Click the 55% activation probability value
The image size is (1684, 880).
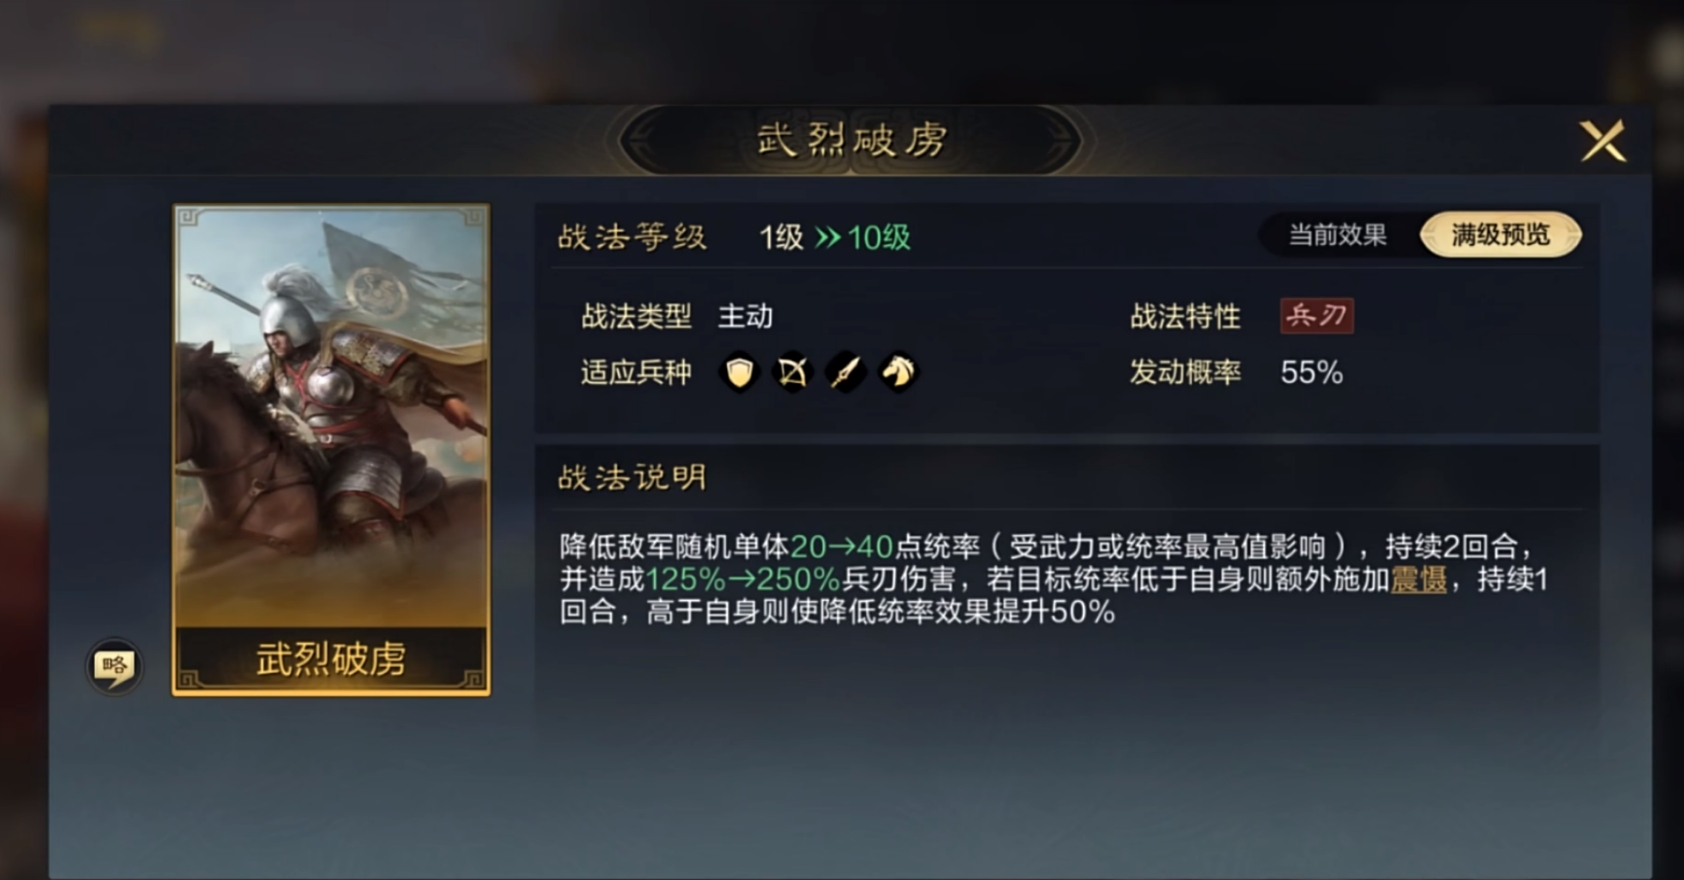tap(1311, 373)
